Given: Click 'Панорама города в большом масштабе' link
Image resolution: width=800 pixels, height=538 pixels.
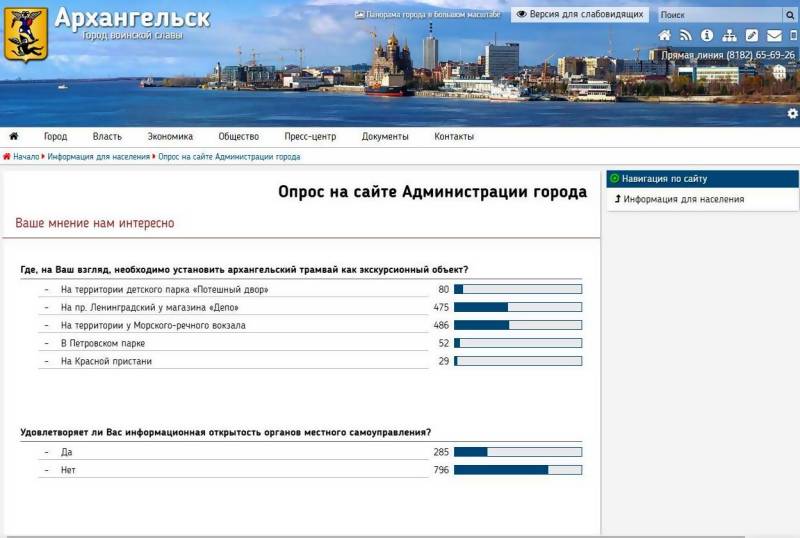Looking at the screenshot, I should point(428,15).
